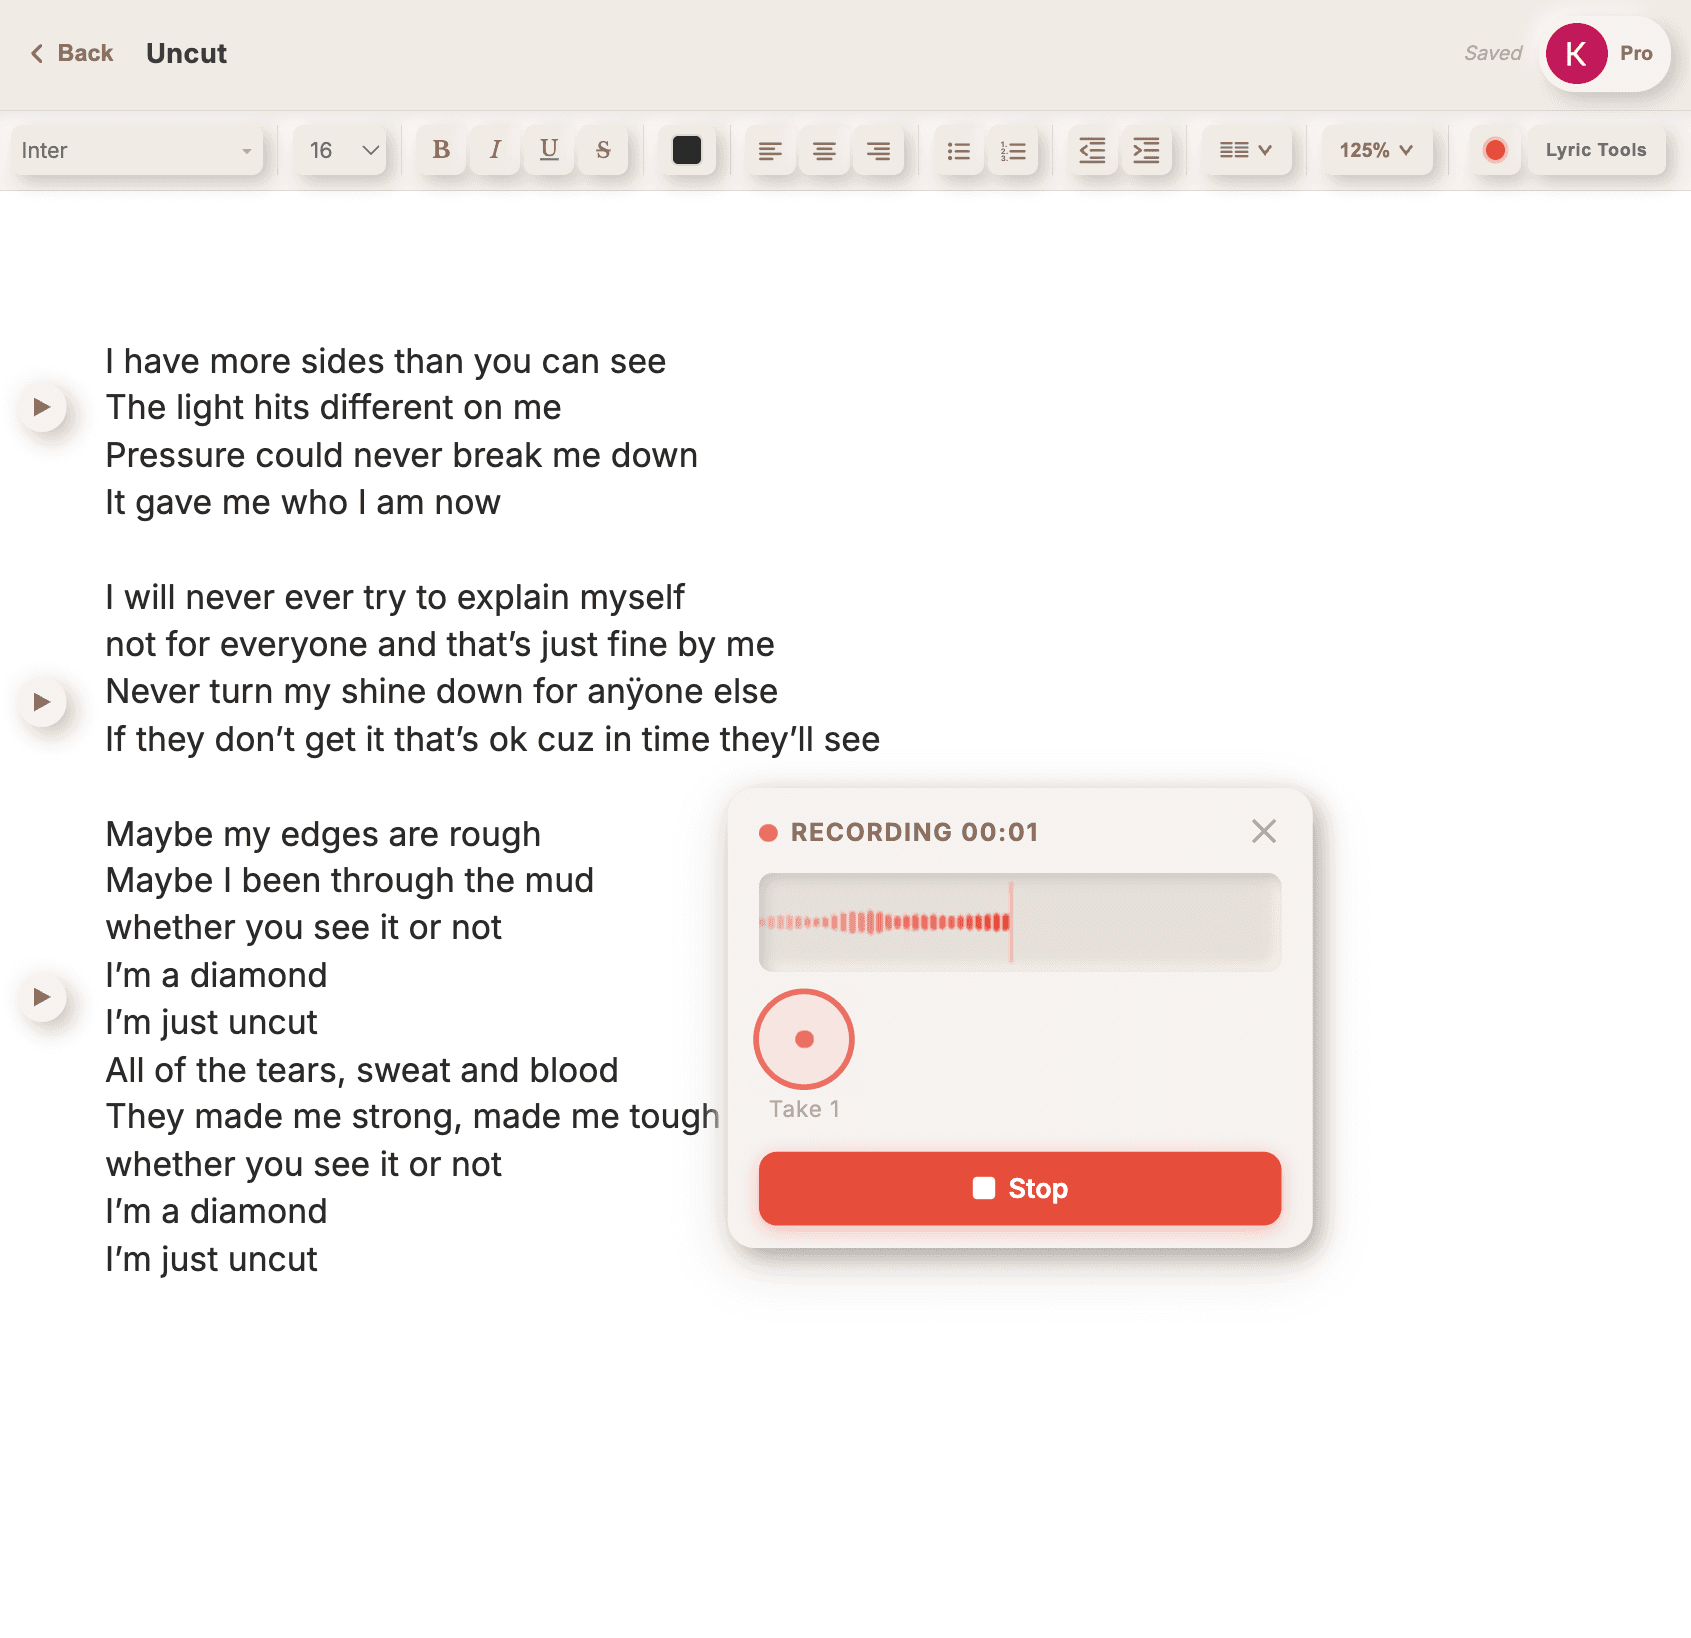Screen dimensions: 1691x1638
Task: Play the chorus section
Action: tap(44, 997)
